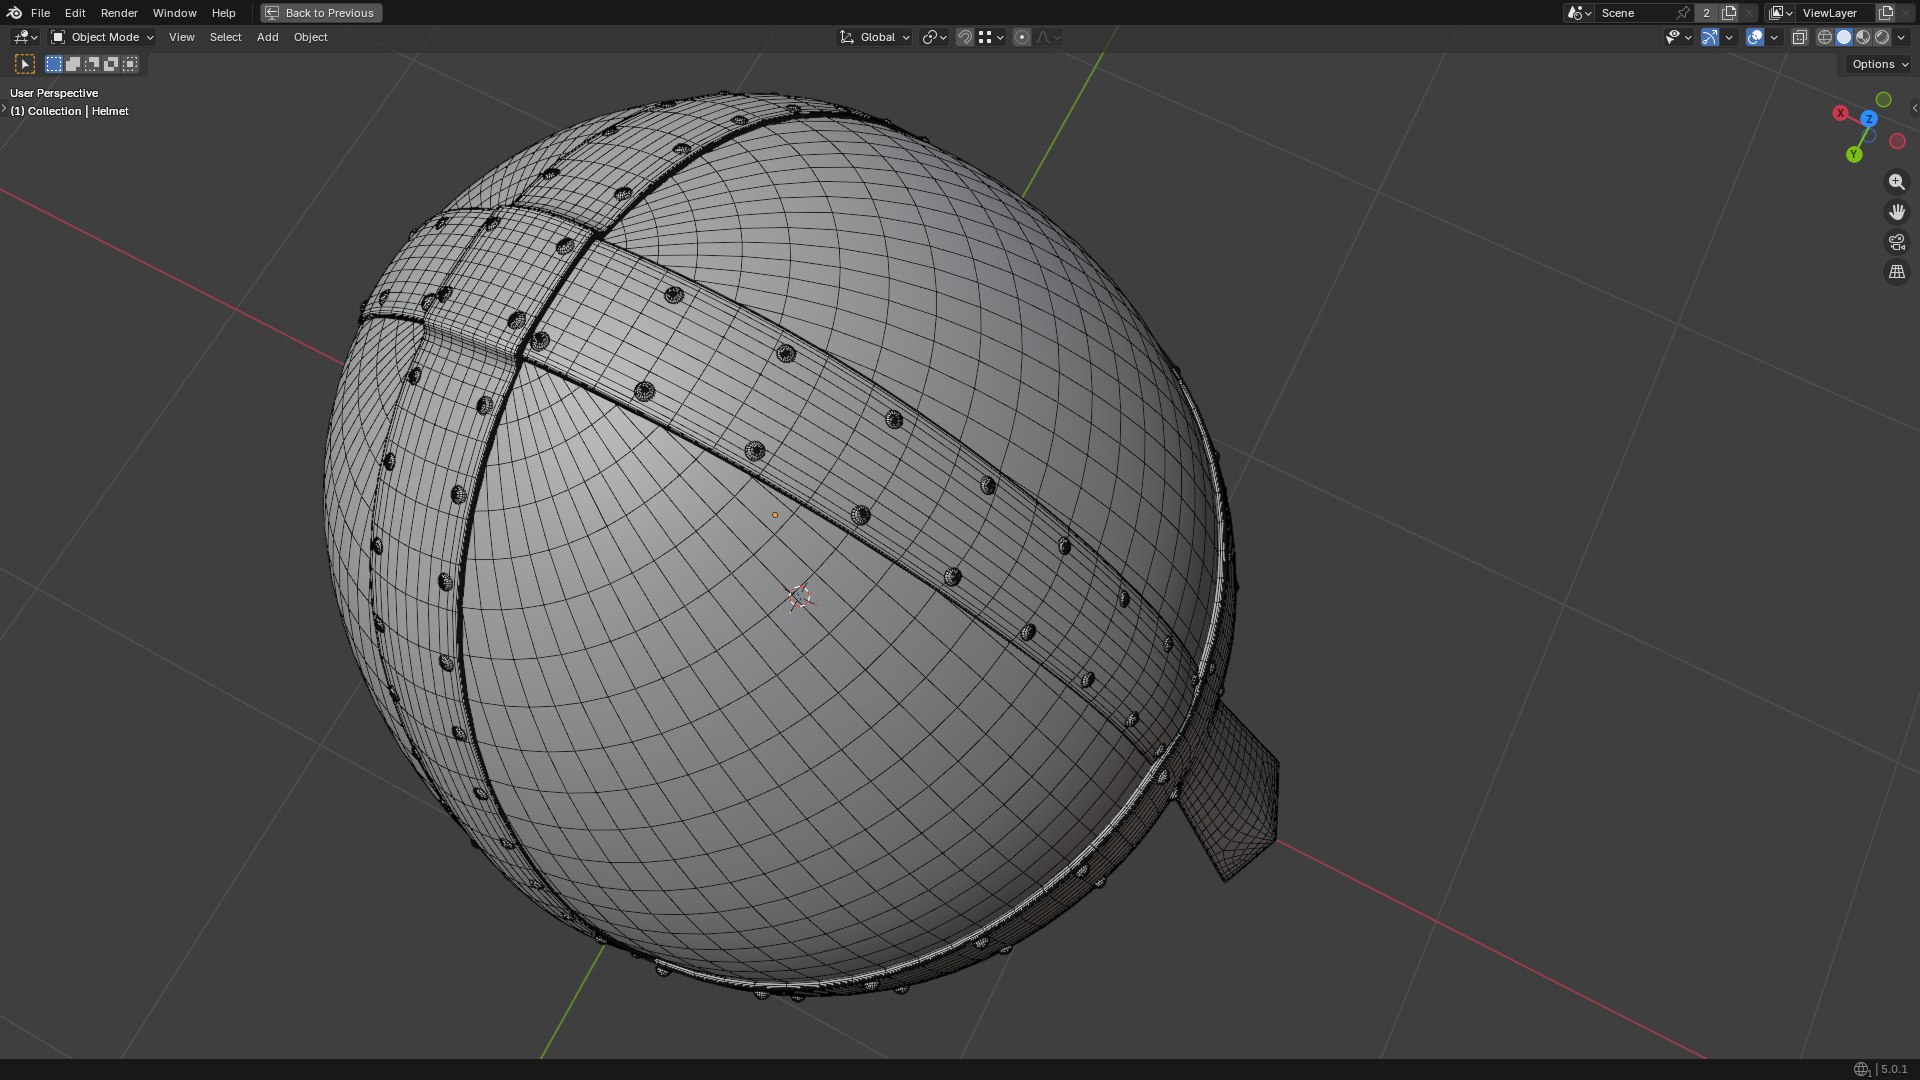Viewport: 1920px width, 1080px height.
Task: Expand the sidebar arrow at right edge
Action: (x=1914, y=108)
